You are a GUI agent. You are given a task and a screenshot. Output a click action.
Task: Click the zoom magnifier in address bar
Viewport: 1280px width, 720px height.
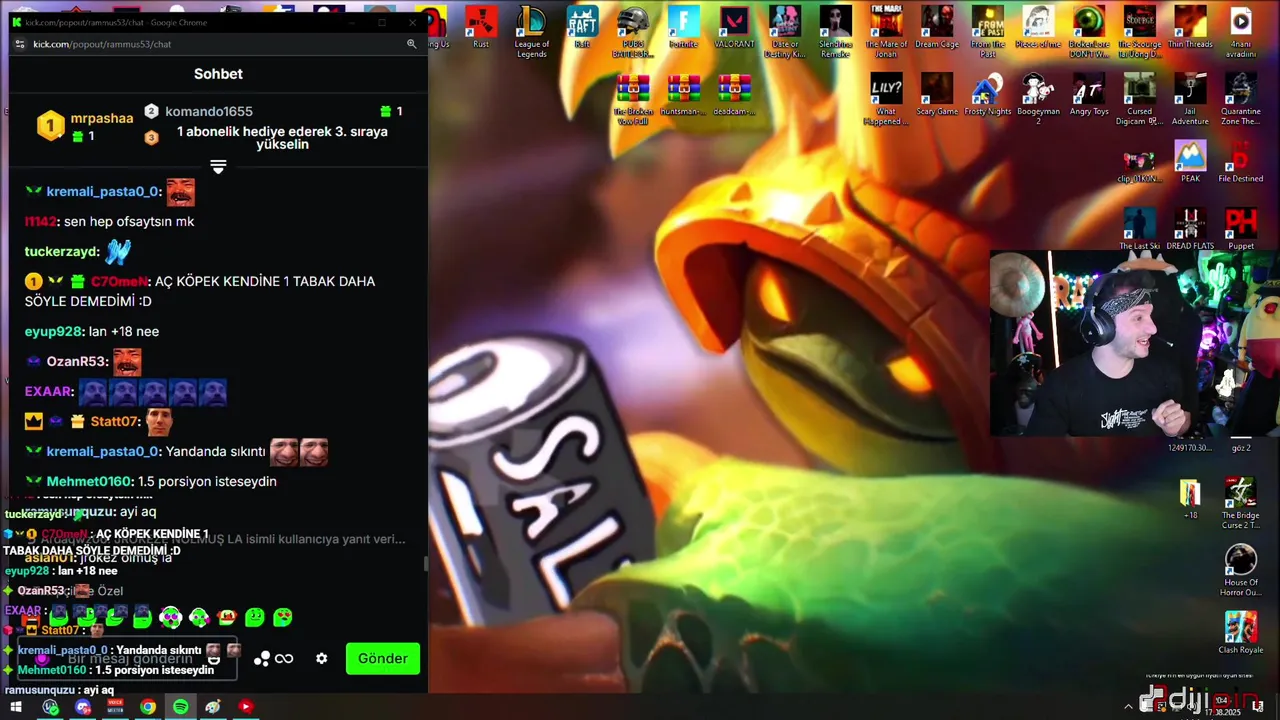pos(411,44)
